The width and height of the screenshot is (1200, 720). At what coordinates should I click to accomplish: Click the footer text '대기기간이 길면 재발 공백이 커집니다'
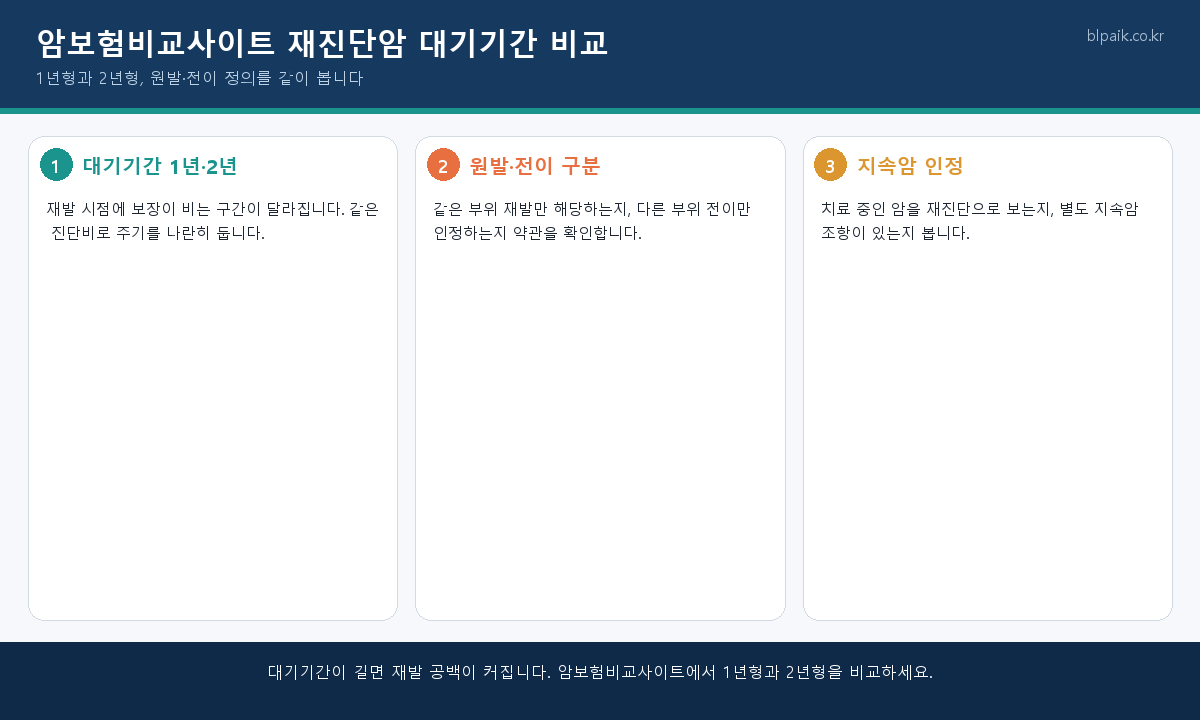pyautogui.click(x=409, y=672)
